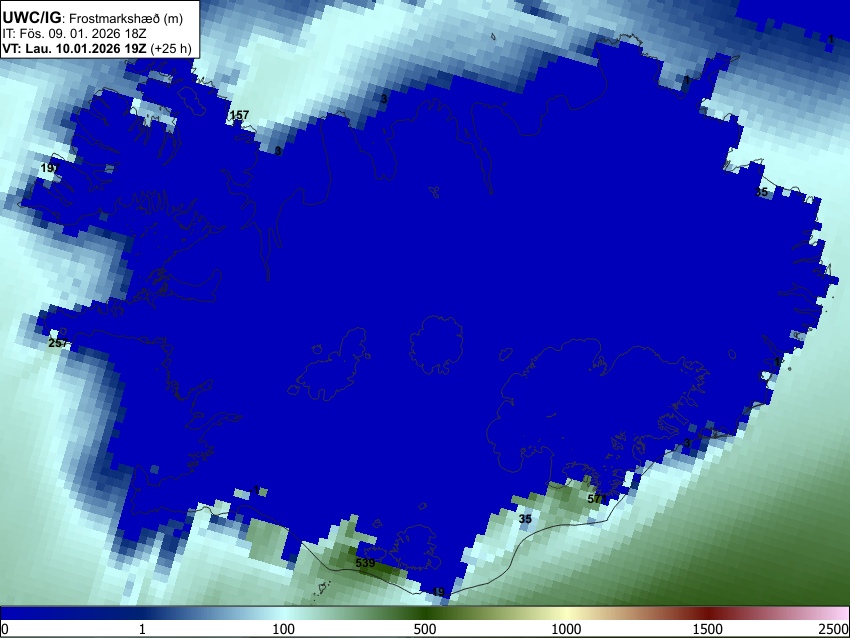Click the legend tick label 500
850x638 pixels.
424,629
